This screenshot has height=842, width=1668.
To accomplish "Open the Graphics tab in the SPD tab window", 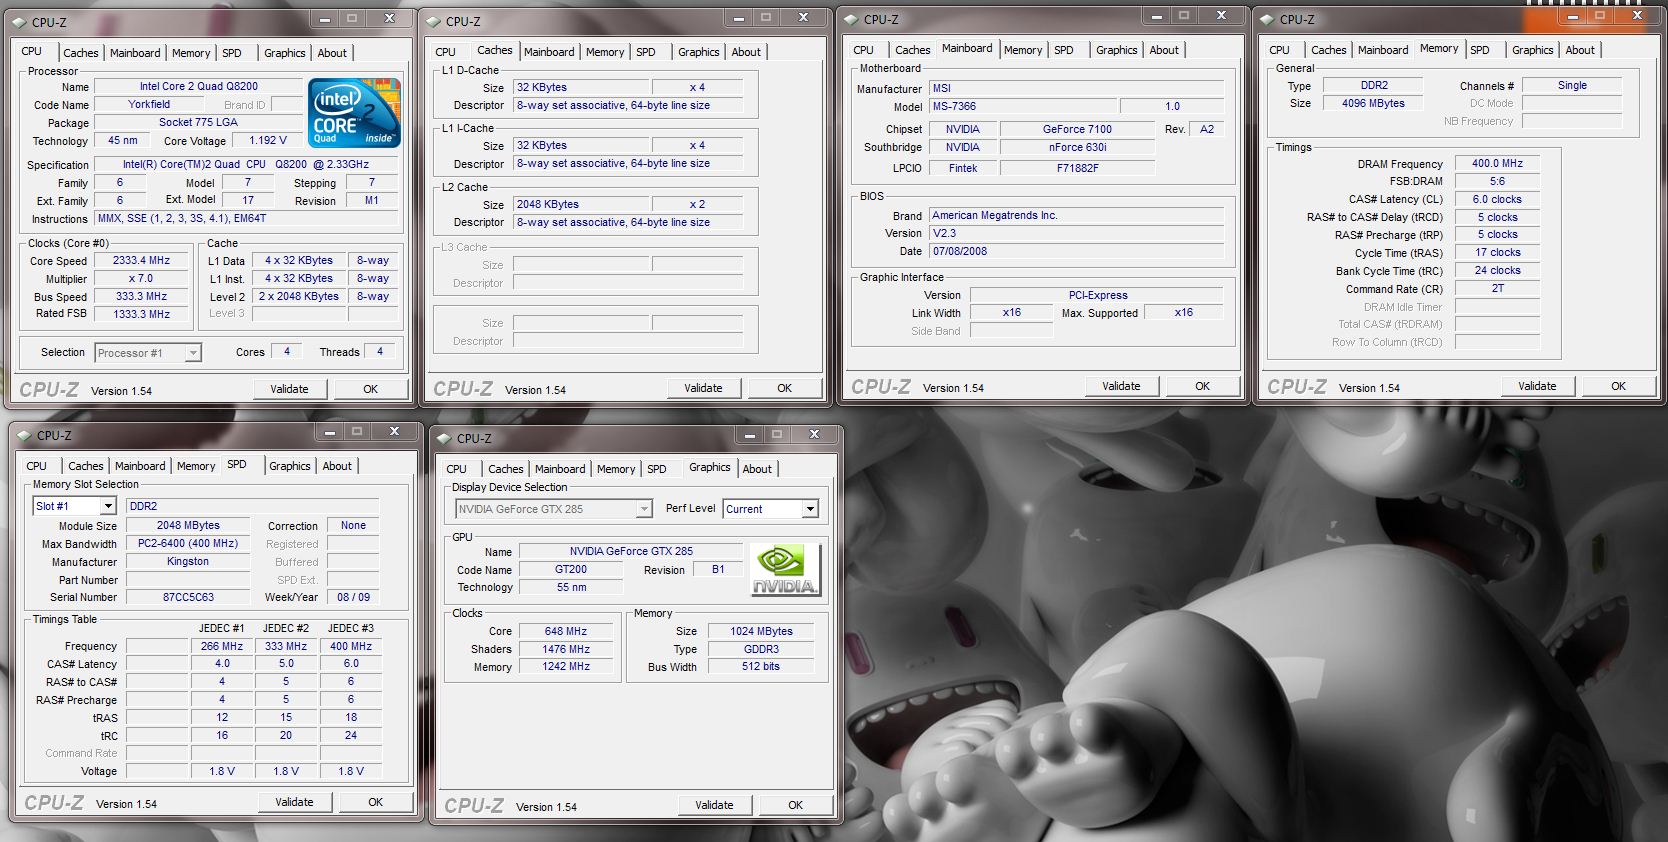I will 289,466.
